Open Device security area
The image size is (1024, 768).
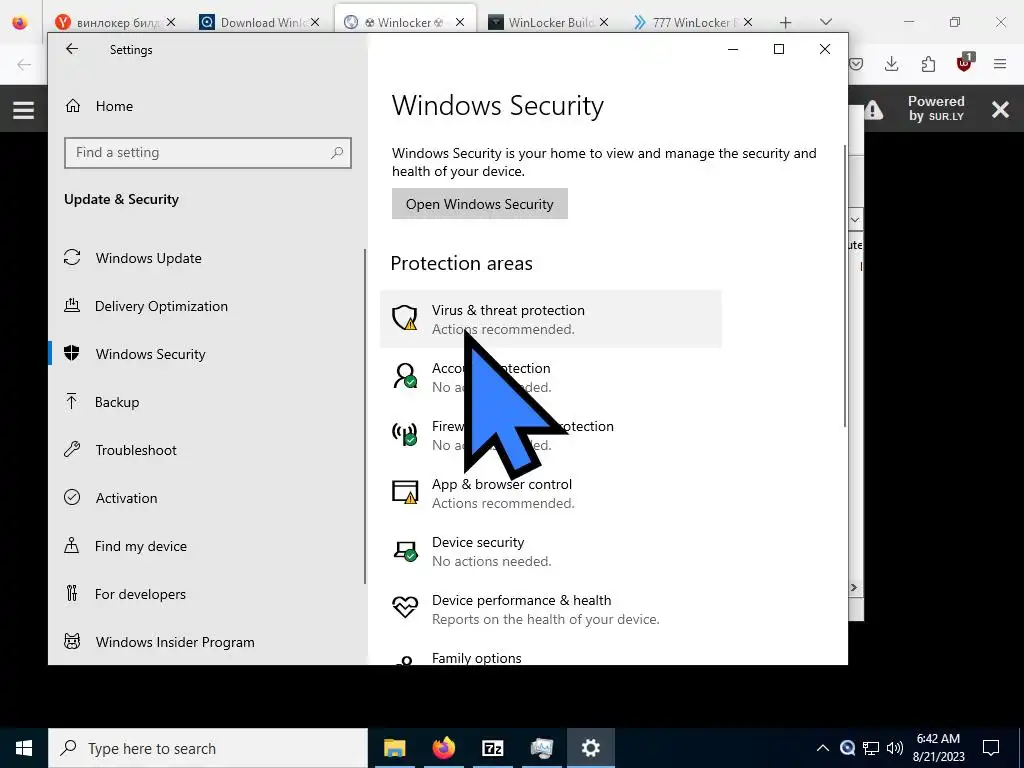pyautogui.click(x=551, y=552)
